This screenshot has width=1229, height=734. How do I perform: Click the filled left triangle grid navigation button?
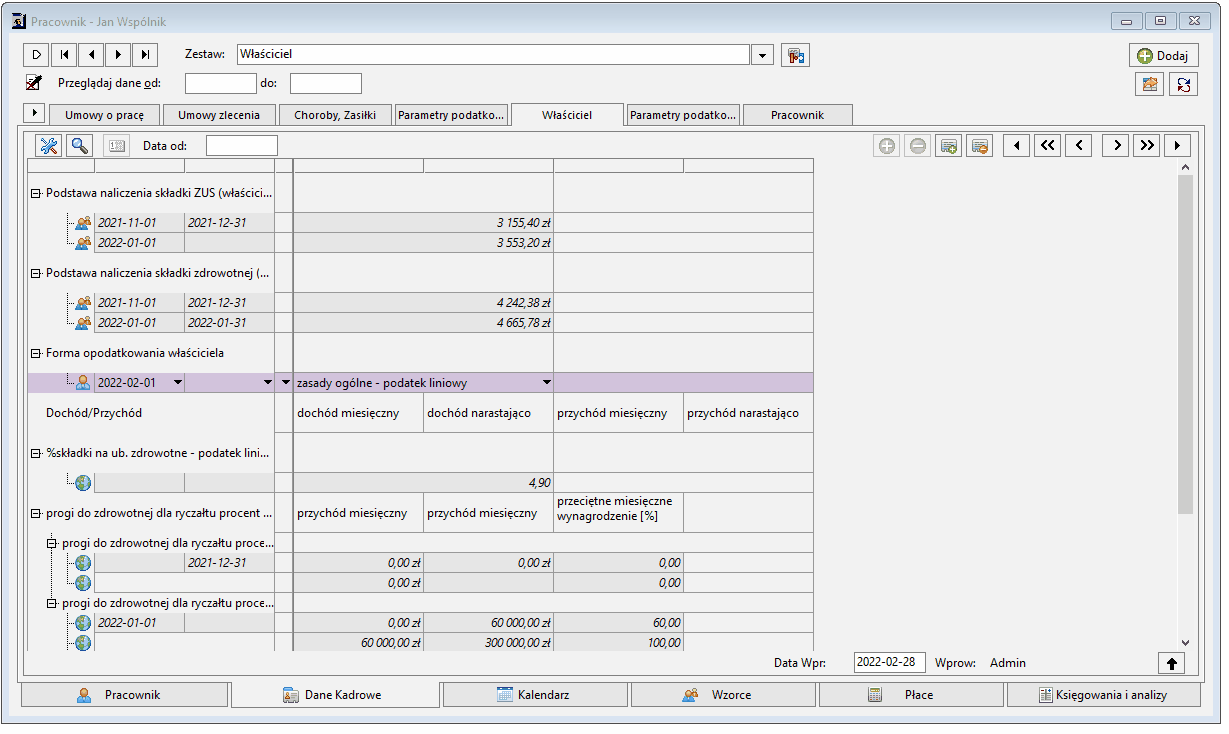pyautogui.click(x=1016, y=146)
